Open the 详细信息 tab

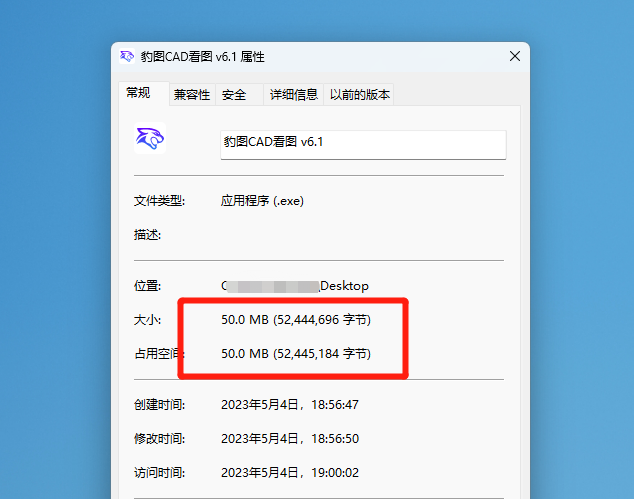click(x=294, y=95)
